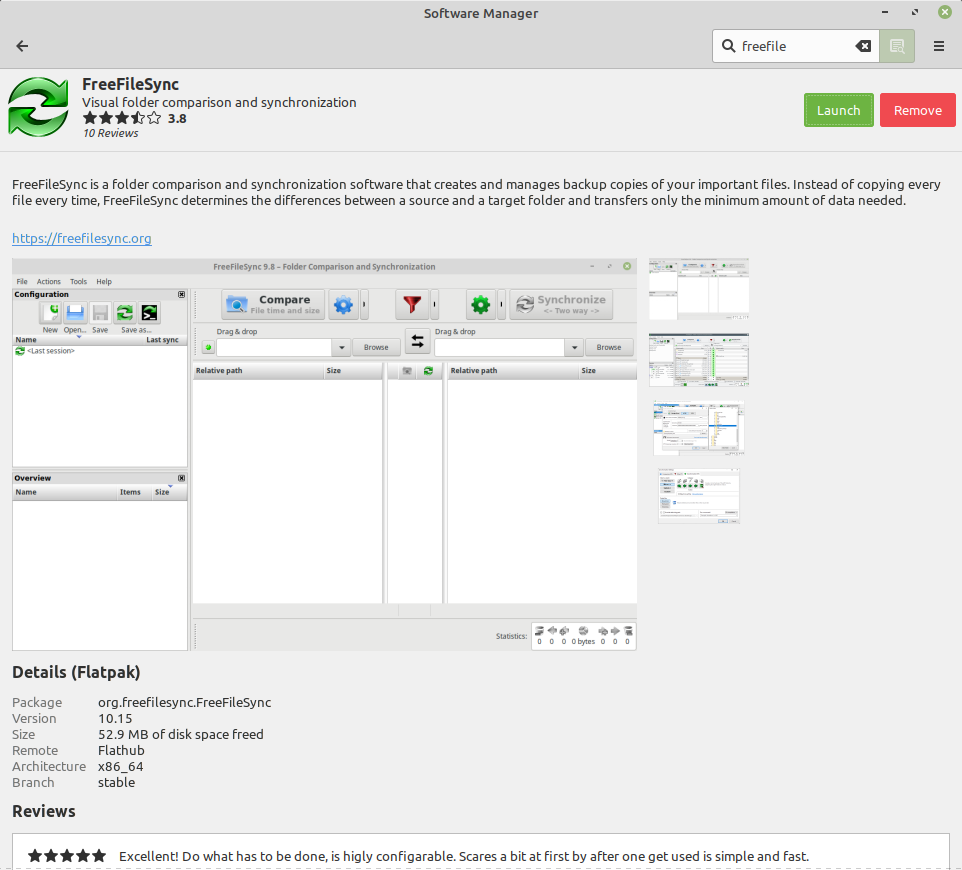Viewport: 962px width, 870px height.
Task: Click the package name "org.freefilesync.FreeFileSync"
Action: click(185, 703)
